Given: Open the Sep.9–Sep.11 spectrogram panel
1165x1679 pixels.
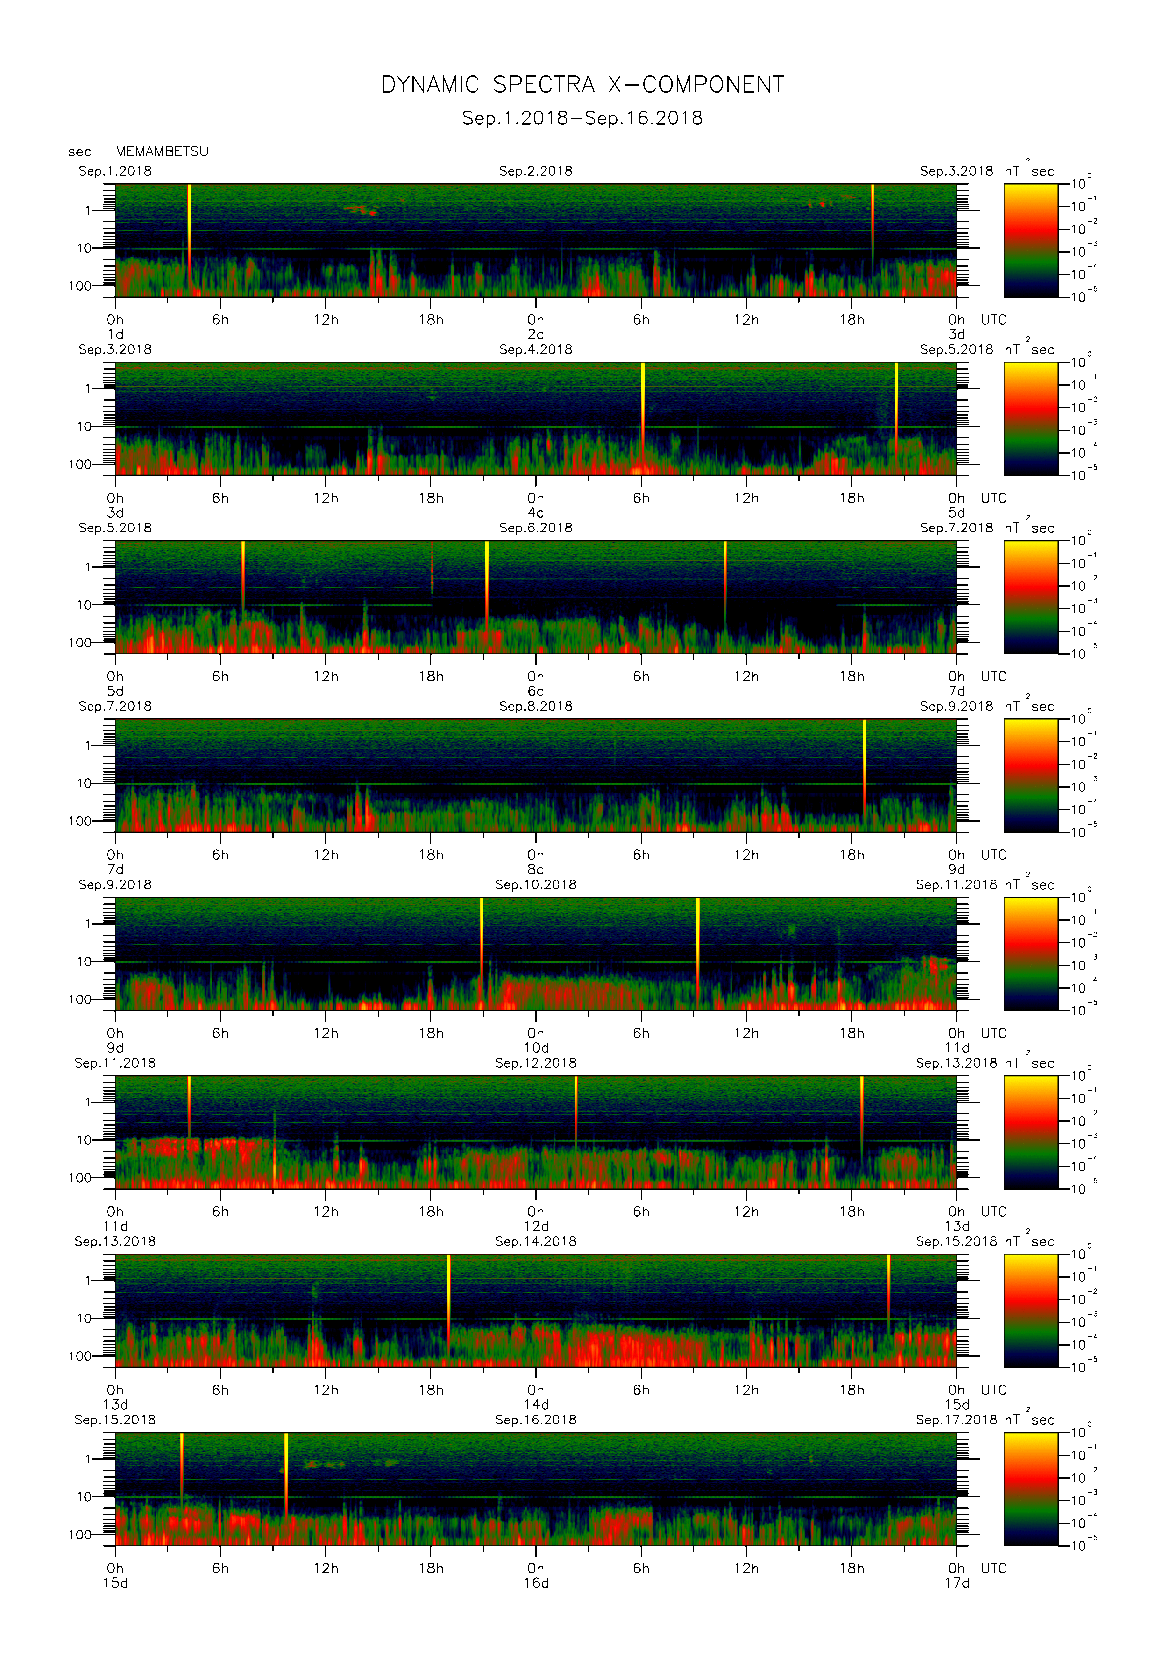Looking at the screenshot, I should (x=536, y=953).
